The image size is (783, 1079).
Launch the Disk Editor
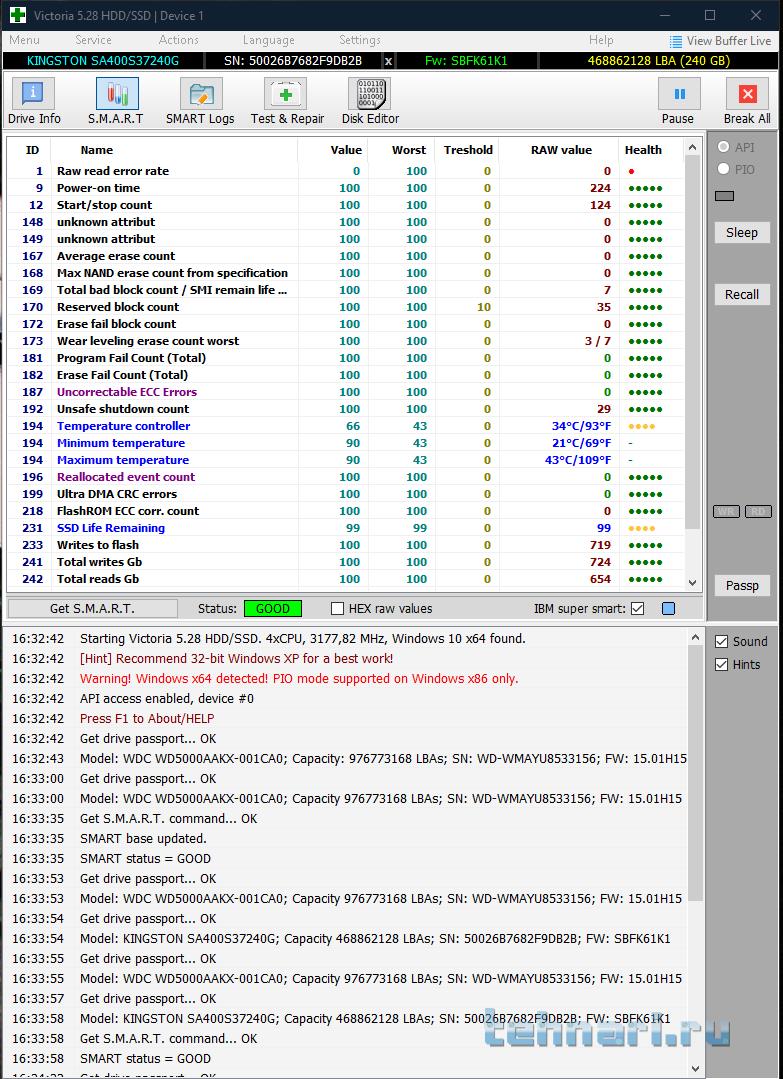[x=370, y=101]
